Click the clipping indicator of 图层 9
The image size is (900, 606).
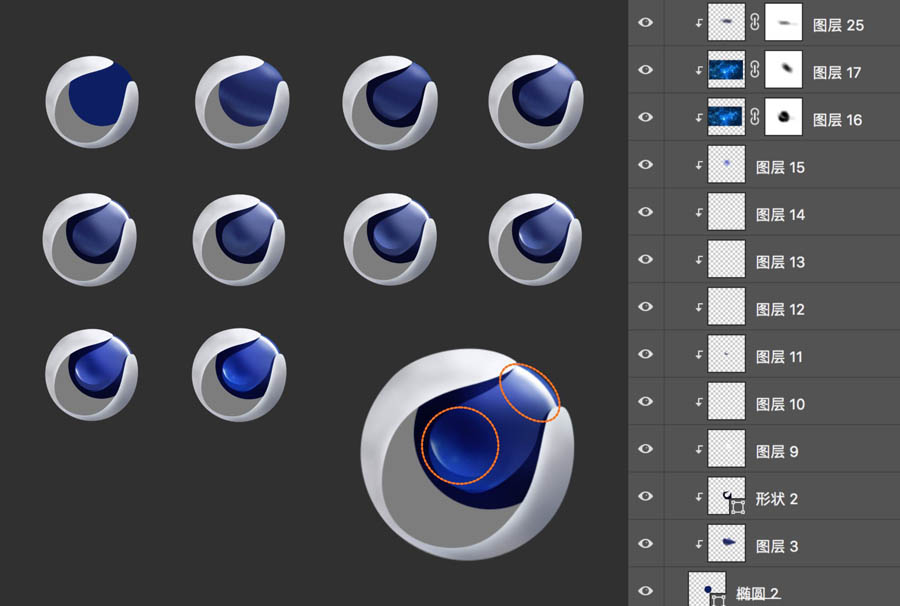point(699,449)
